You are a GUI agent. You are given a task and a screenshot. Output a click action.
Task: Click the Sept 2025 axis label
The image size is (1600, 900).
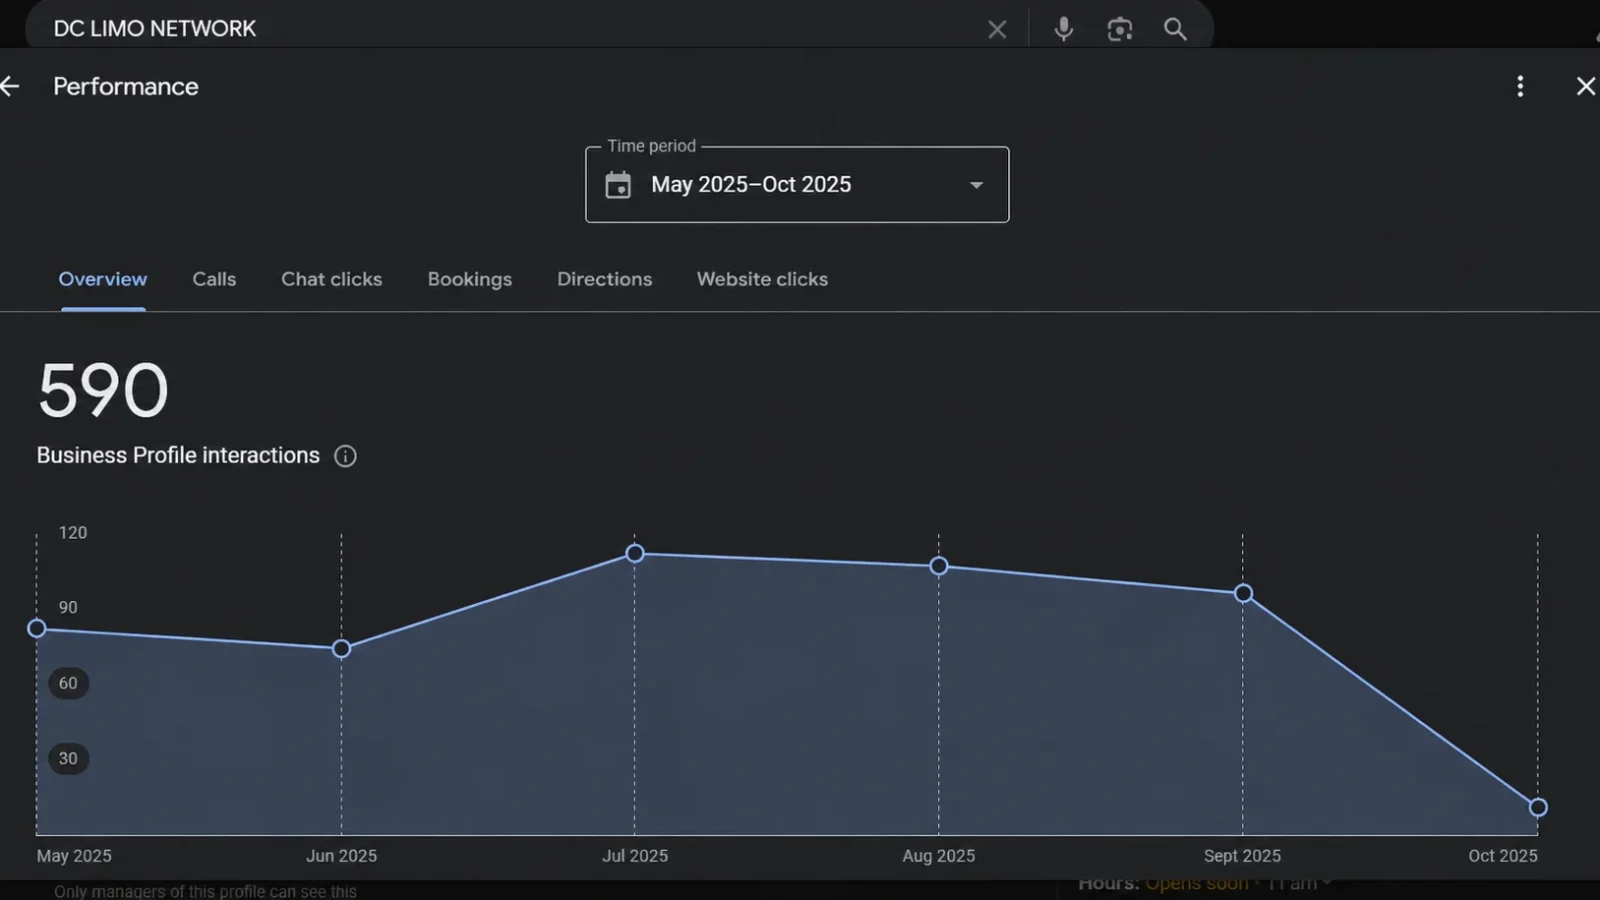(1242, 856)
